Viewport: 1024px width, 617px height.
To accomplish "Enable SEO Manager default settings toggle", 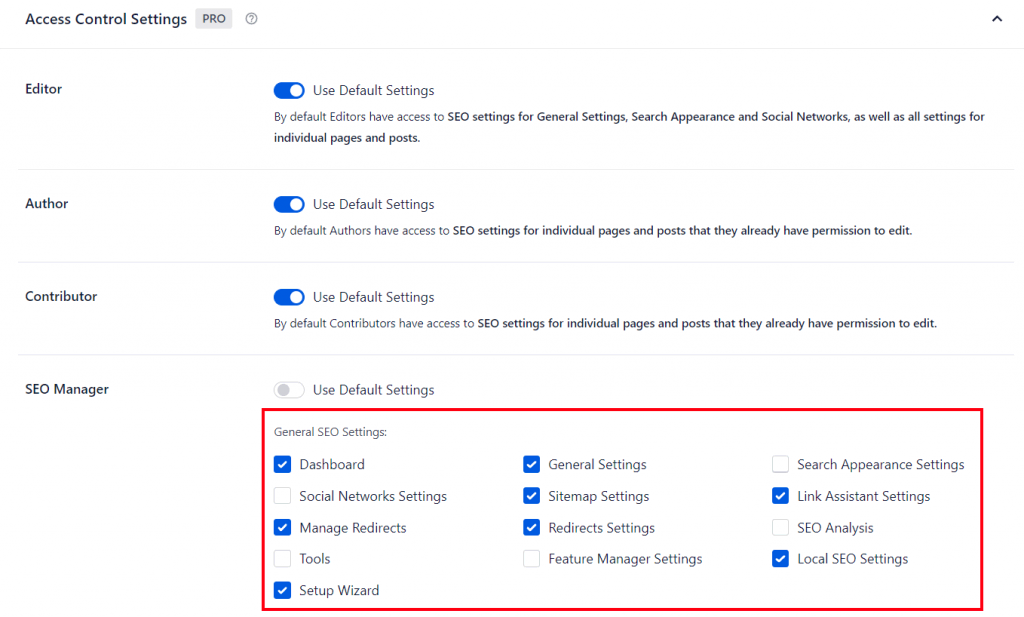I will 289,390.
